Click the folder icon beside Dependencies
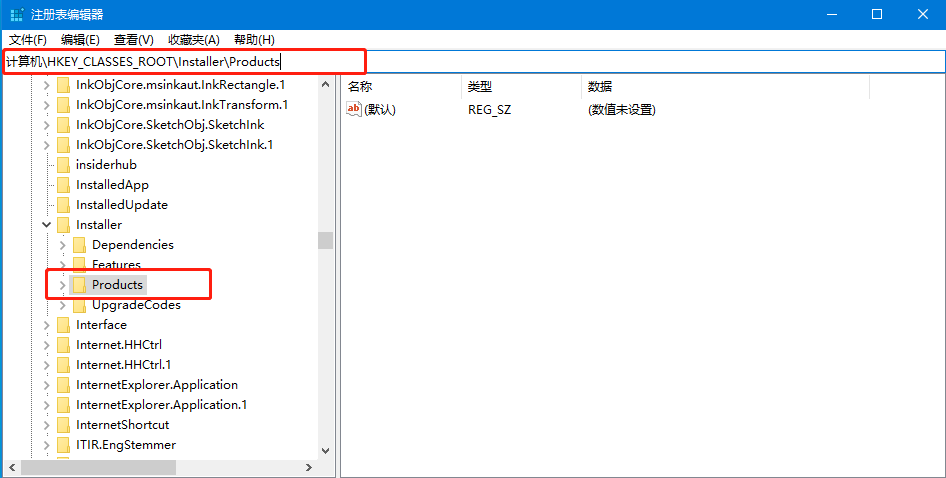The image size is (946, 478). pyautogui.click(x=79, y=245)
